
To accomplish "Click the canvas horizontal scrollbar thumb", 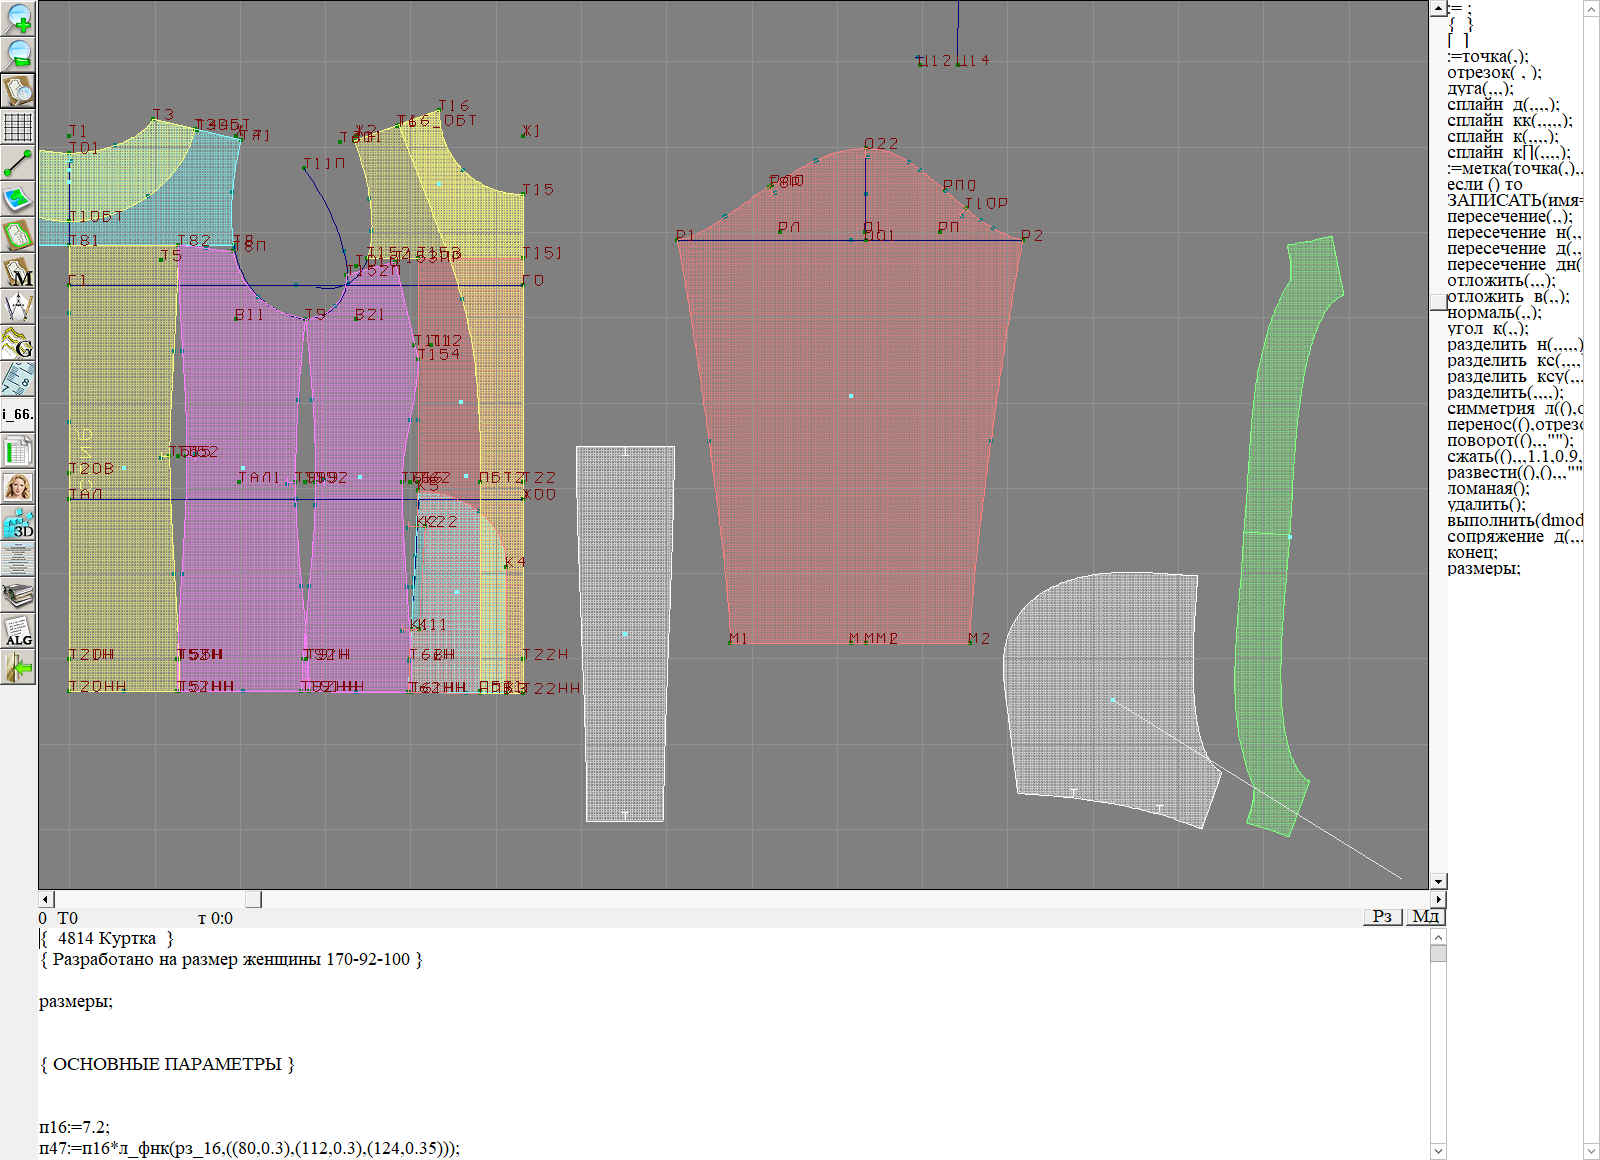I will (254, 899).
